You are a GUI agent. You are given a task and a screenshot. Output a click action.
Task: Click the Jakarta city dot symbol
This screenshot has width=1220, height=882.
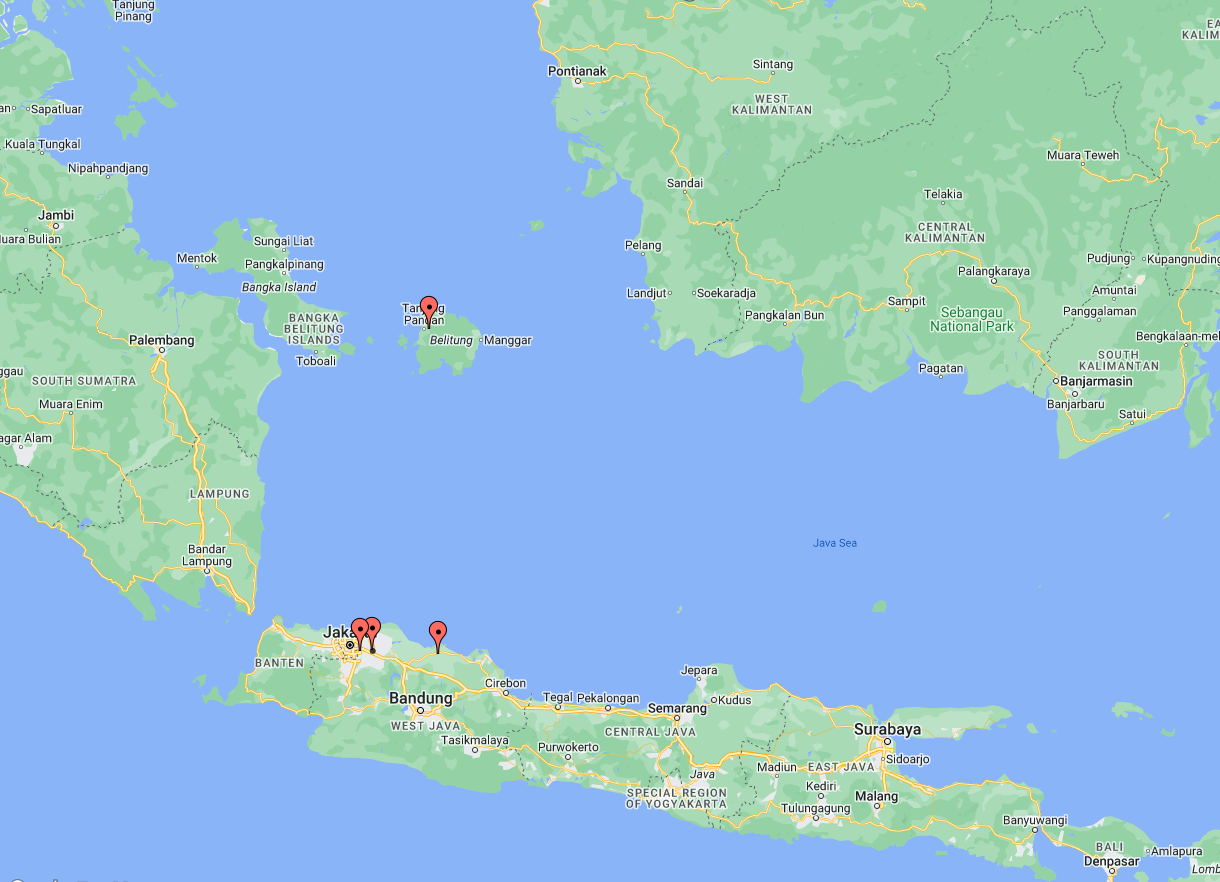(349, 646)
